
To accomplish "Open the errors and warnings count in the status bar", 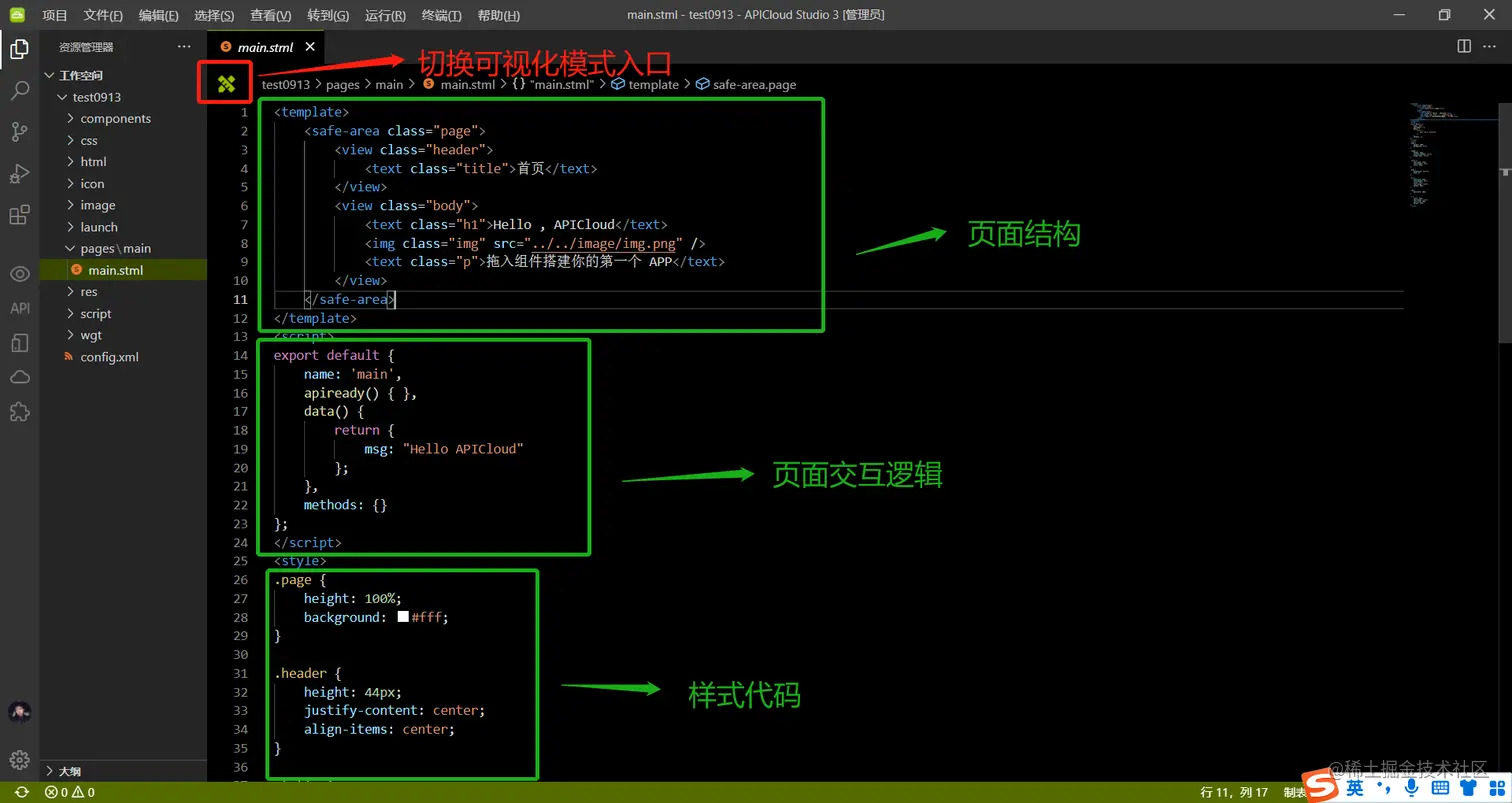I will pos(70,792).
